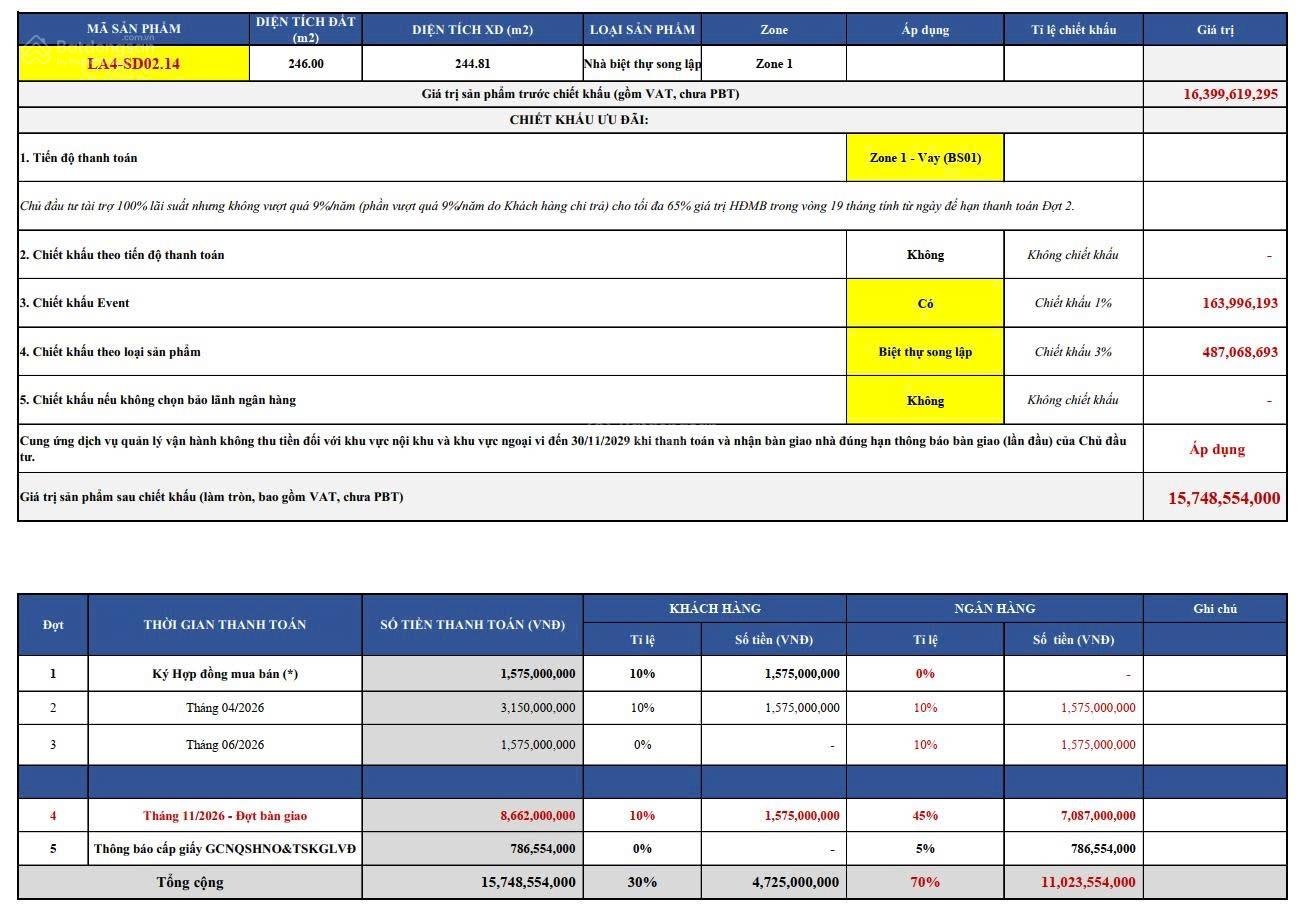Click the 'Ký Hợp đồng mua bán (*)' cell
Screen dimensions: 1301x923
225,674
